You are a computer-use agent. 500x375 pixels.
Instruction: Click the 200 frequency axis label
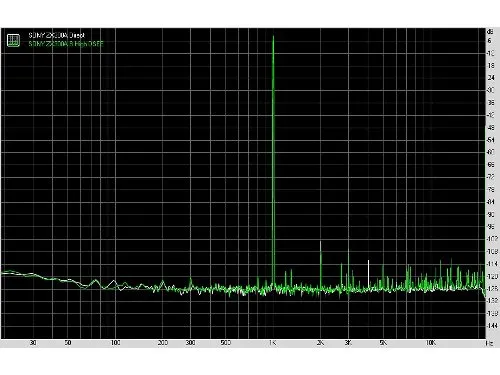[163, 343]
